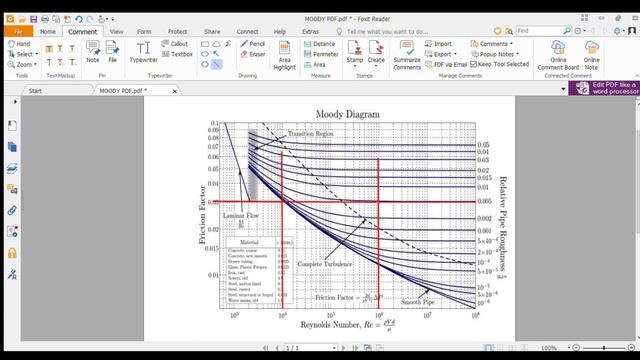Click the Find search field

click(x=539, y=31)
